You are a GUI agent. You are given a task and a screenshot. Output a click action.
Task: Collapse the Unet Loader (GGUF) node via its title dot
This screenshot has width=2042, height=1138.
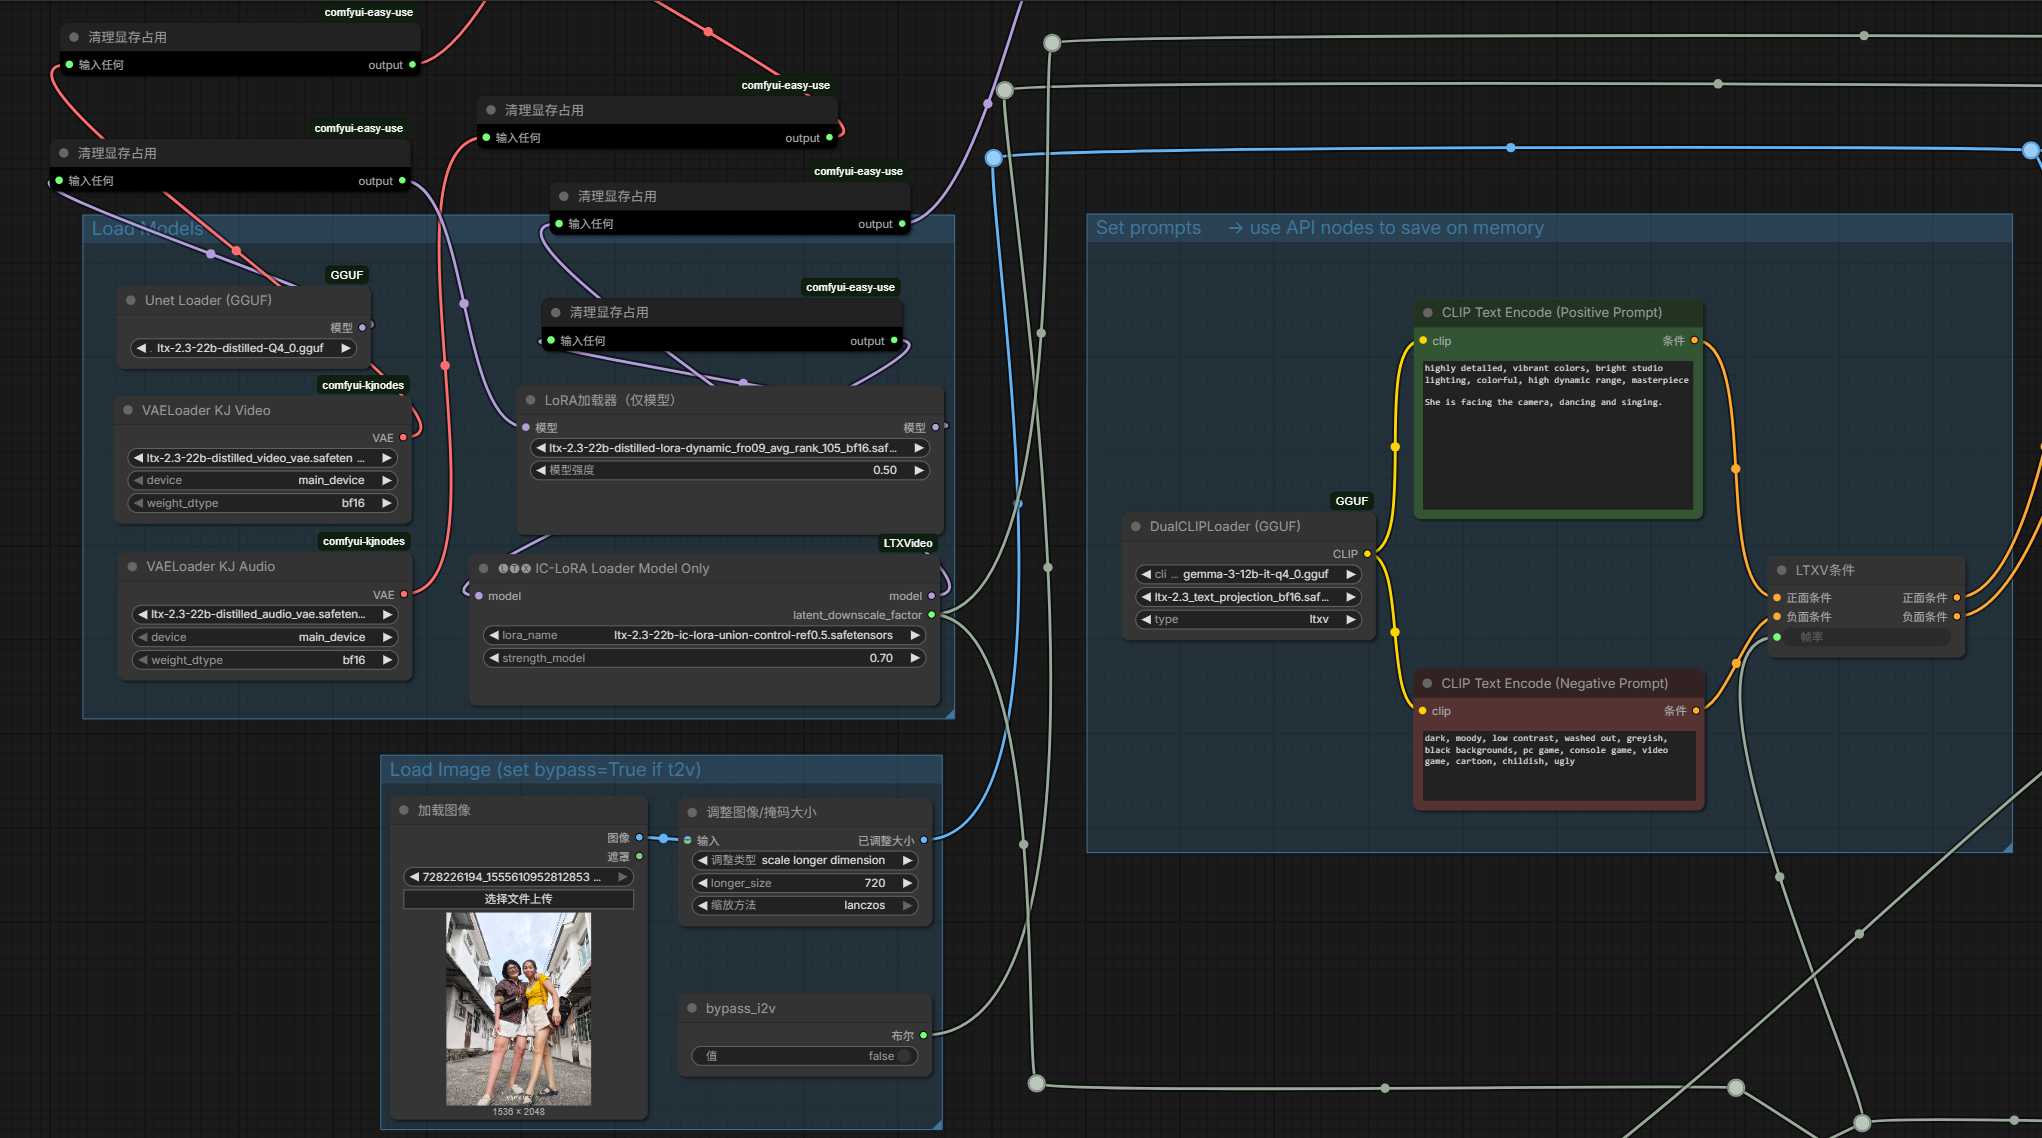click(x=131, y=300)
